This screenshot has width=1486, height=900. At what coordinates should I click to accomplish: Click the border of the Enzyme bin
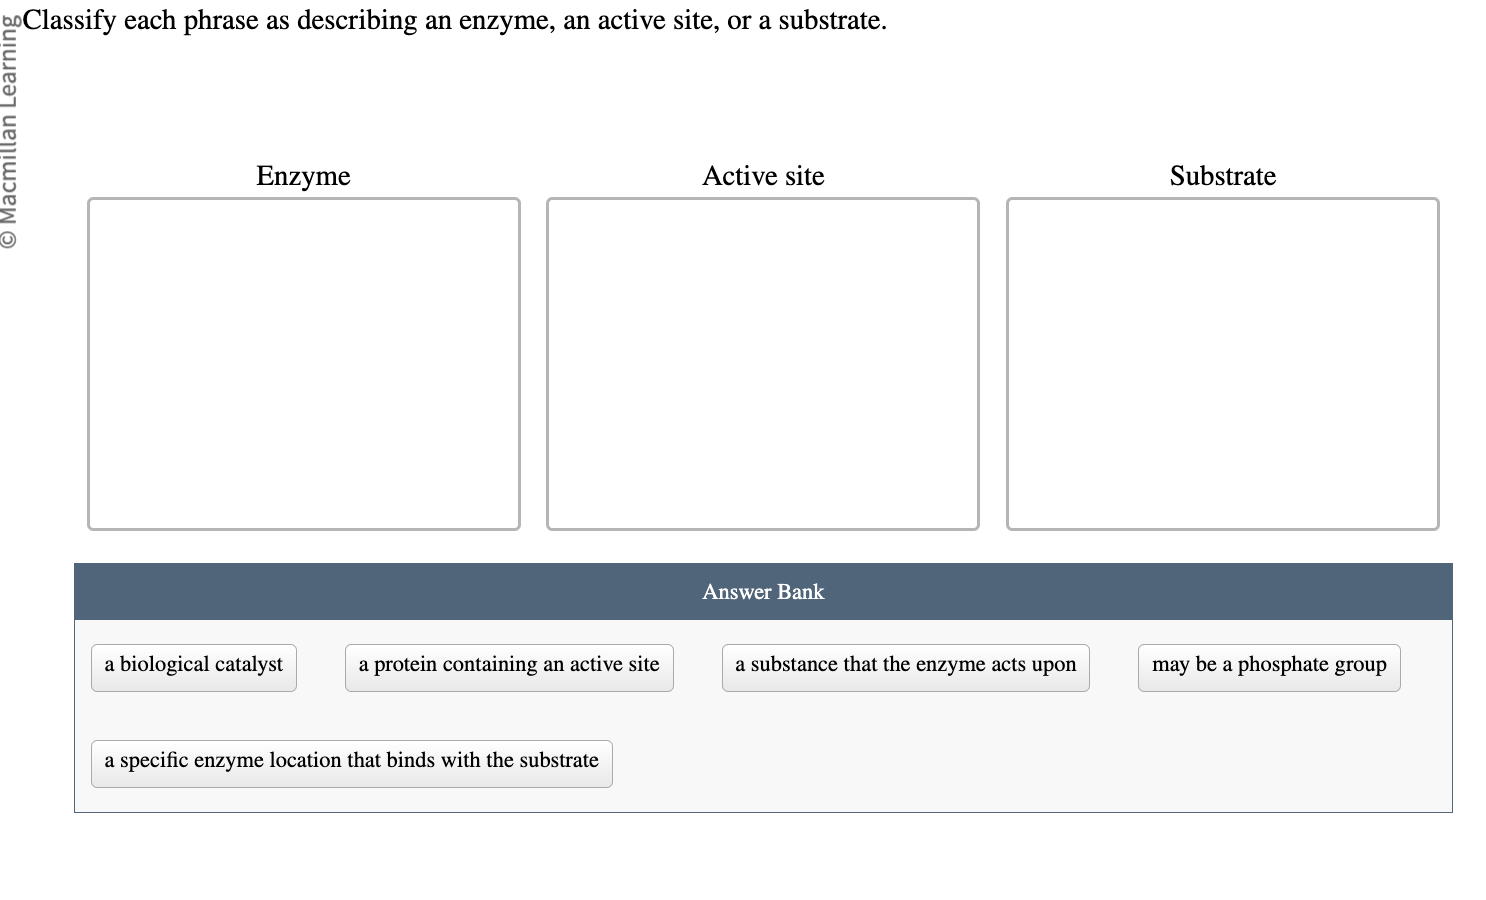pos(90,363)
